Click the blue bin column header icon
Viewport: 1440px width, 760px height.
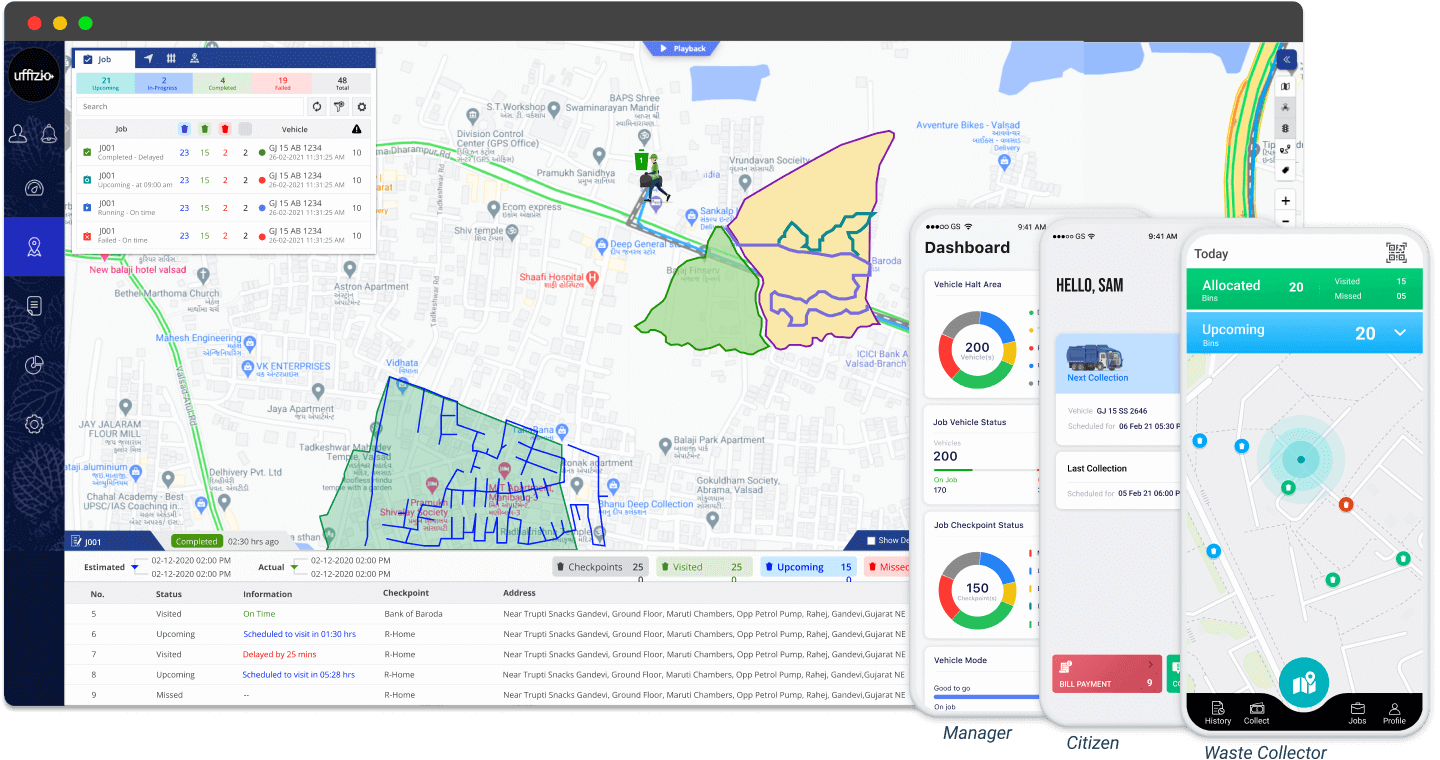(x=184, y=129)
